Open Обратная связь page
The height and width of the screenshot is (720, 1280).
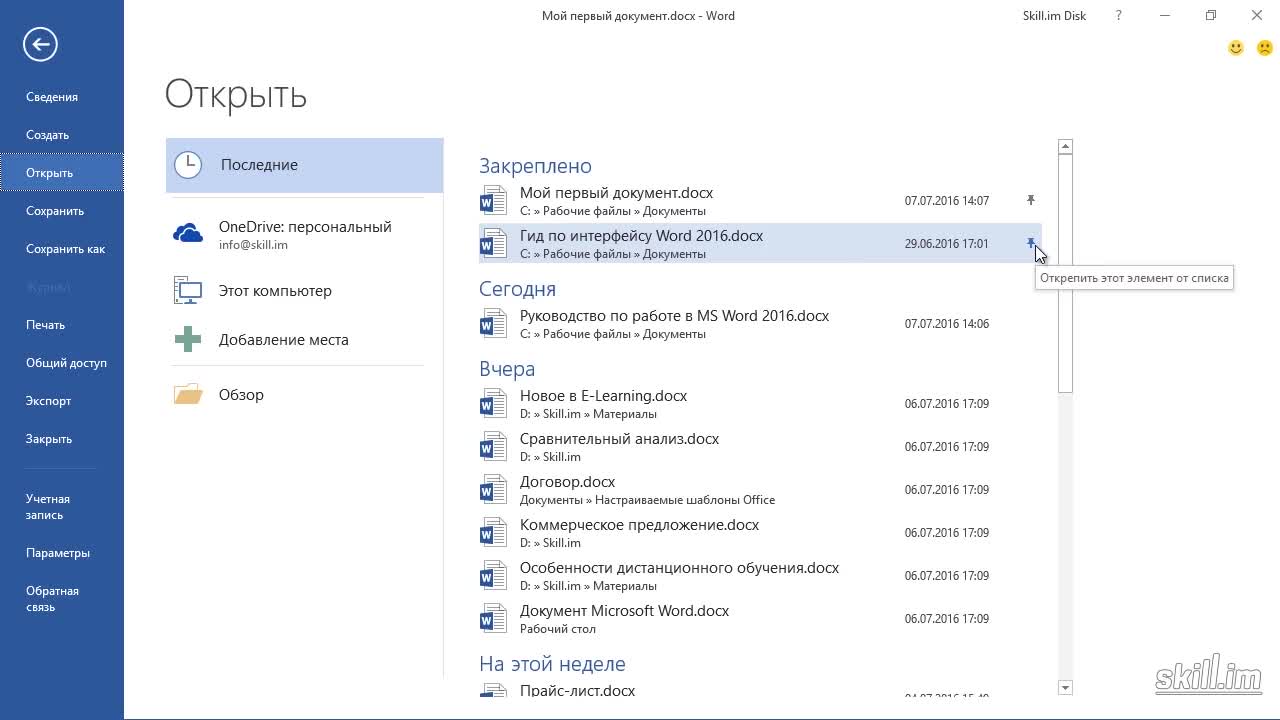(62, 599)
